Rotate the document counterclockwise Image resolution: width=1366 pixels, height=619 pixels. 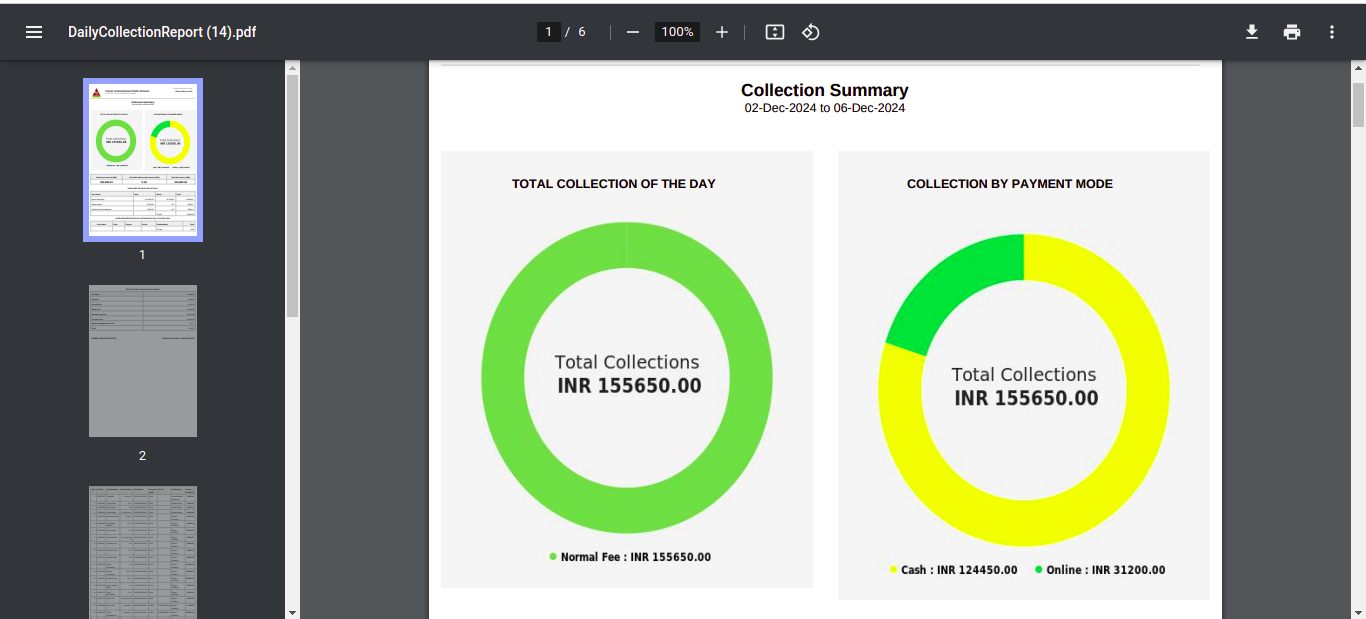[x=811, y=32]
